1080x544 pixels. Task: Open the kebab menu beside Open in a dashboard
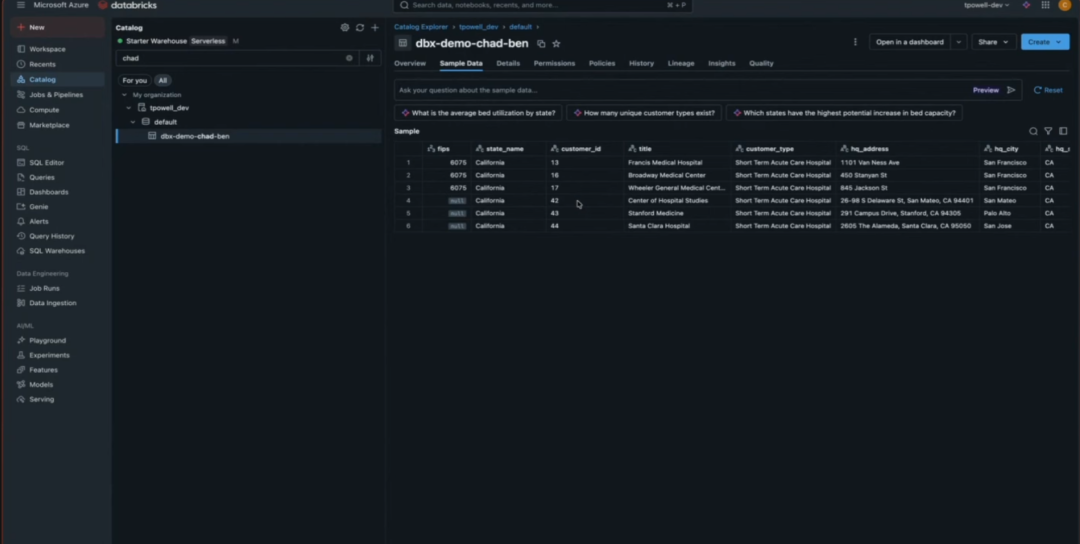855,42
